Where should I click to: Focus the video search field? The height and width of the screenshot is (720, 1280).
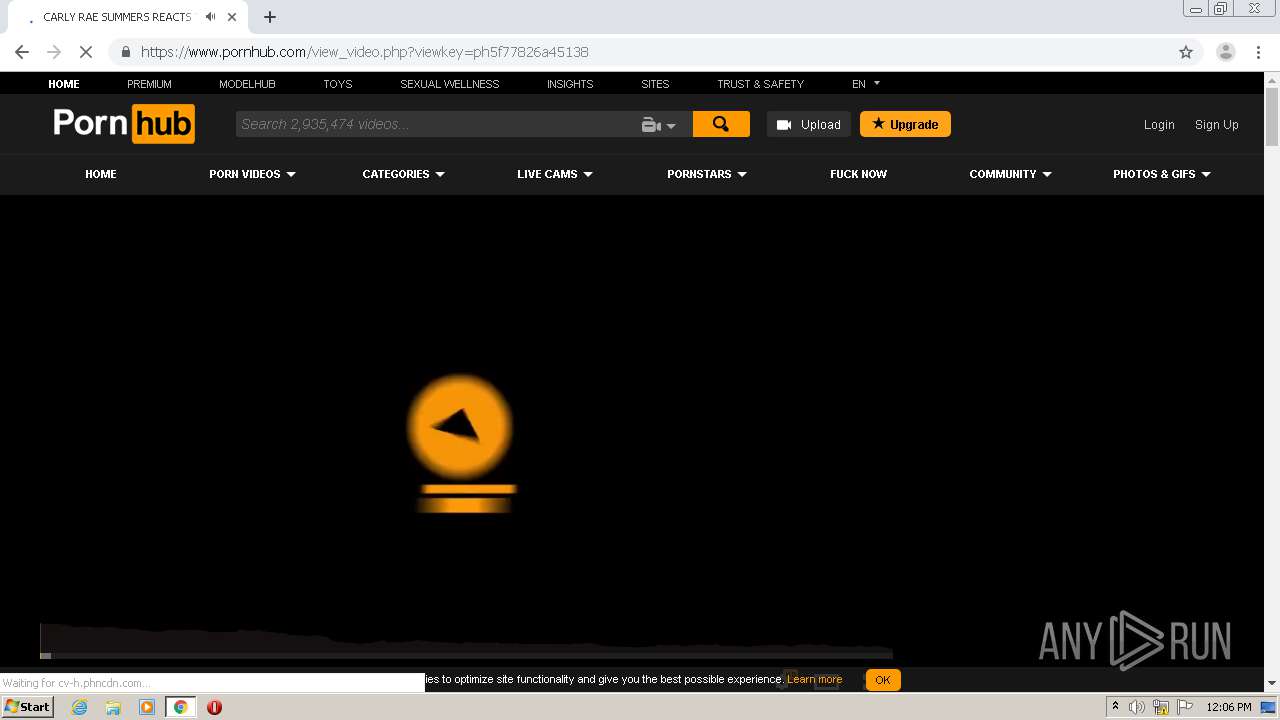(x=436, y=124)
